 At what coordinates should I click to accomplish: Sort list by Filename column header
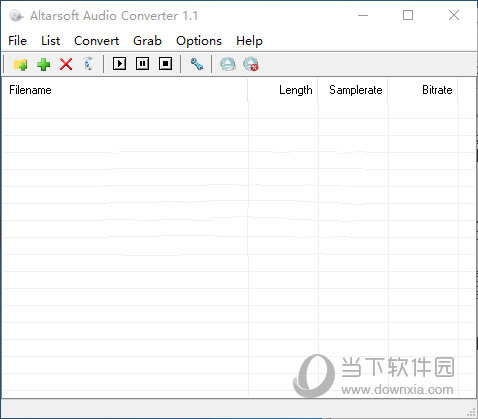(125, 90)
